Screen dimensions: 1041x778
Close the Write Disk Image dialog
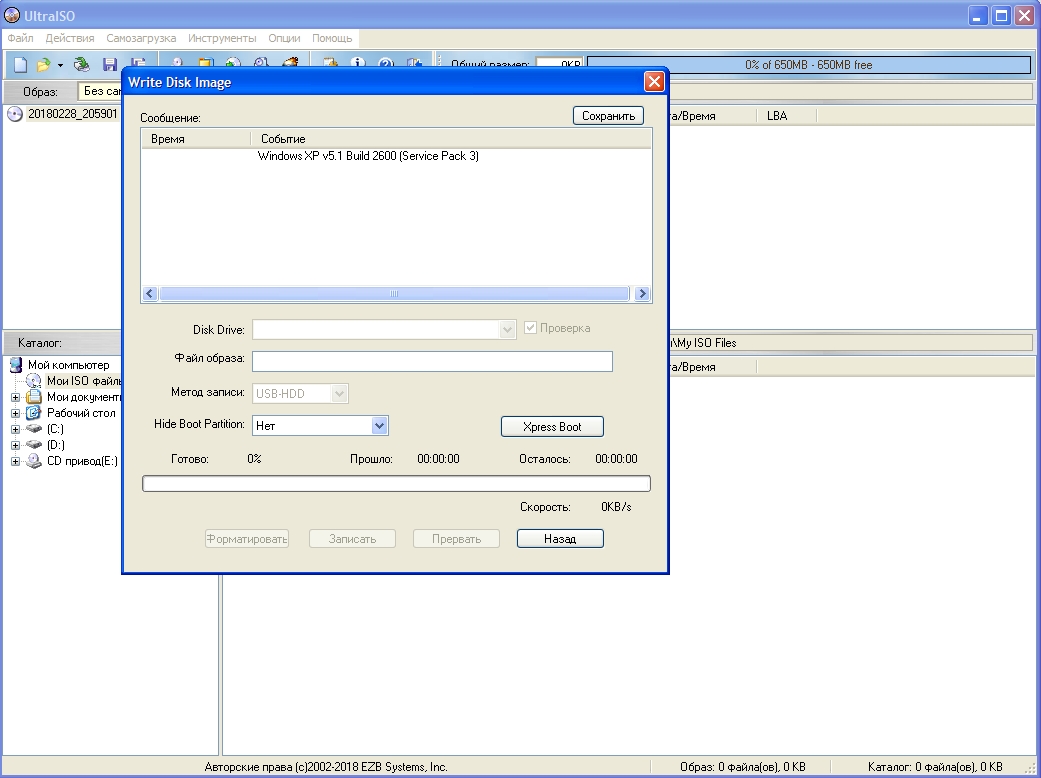654,82
